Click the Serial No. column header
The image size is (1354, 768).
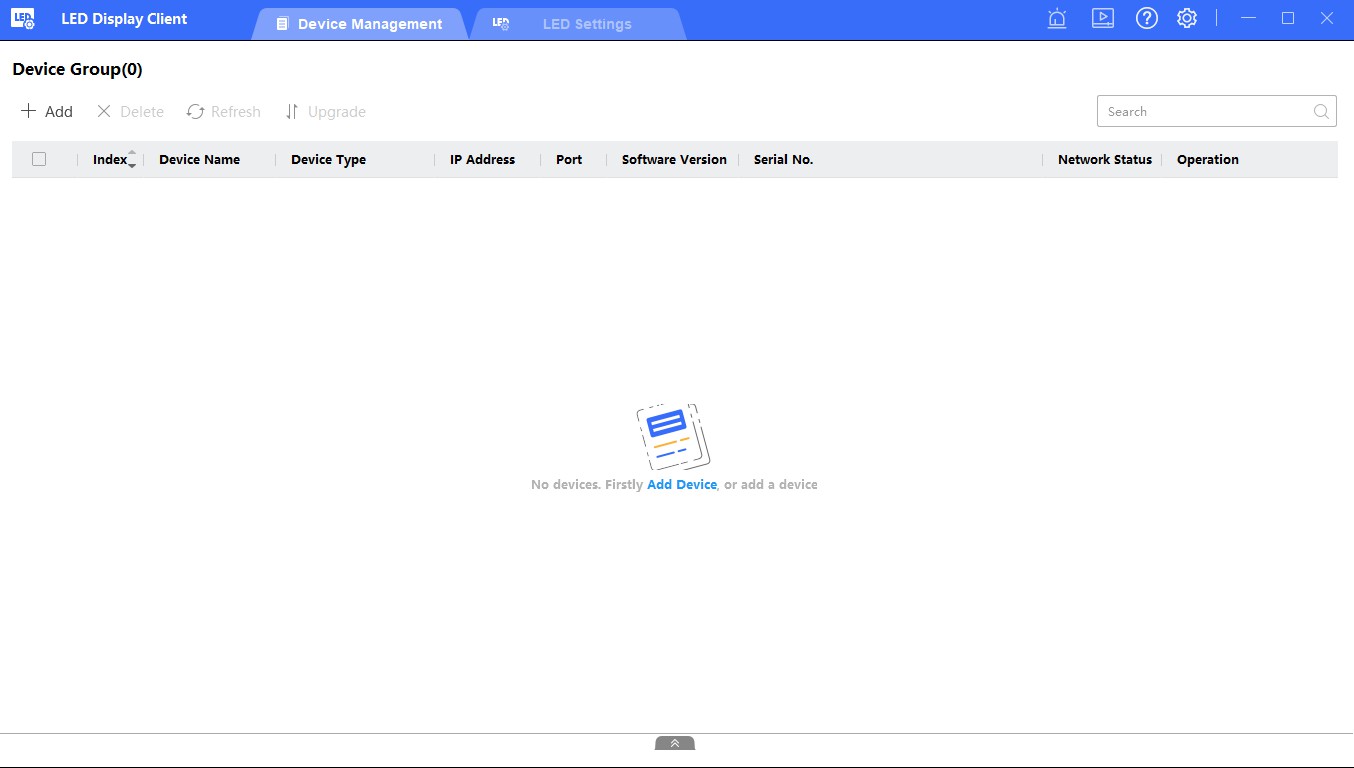(x=783, y=159)
